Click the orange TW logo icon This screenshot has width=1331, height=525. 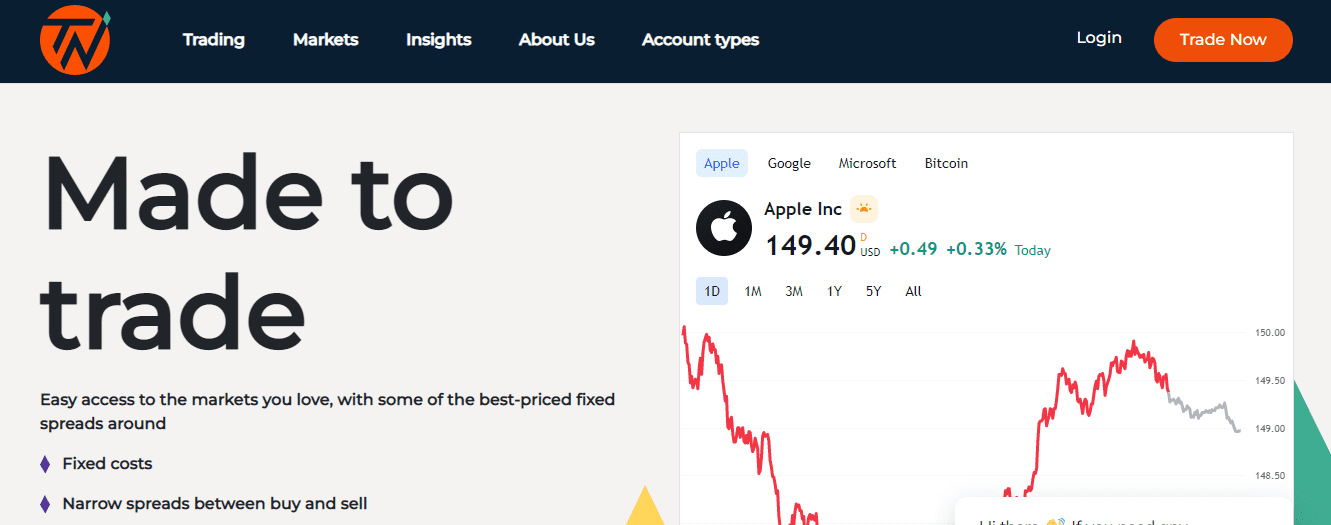[x=74, y=40]
